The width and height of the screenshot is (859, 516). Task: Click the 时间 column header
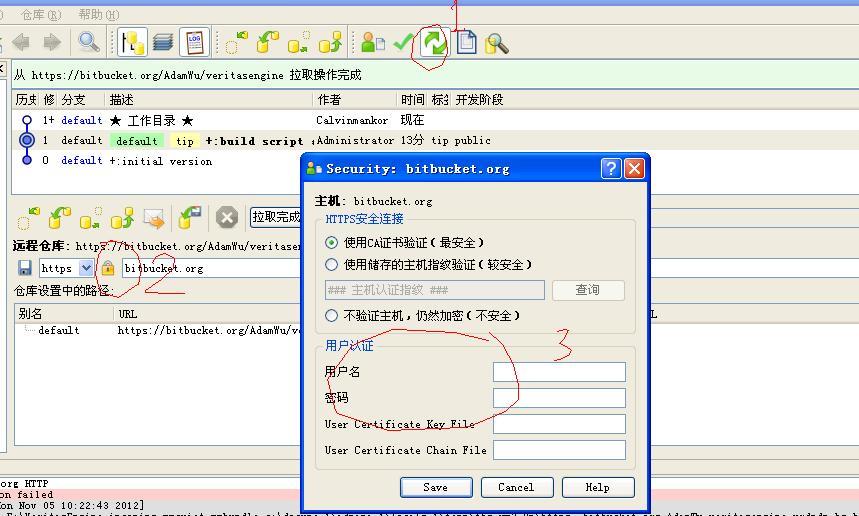tap(412, 99)
